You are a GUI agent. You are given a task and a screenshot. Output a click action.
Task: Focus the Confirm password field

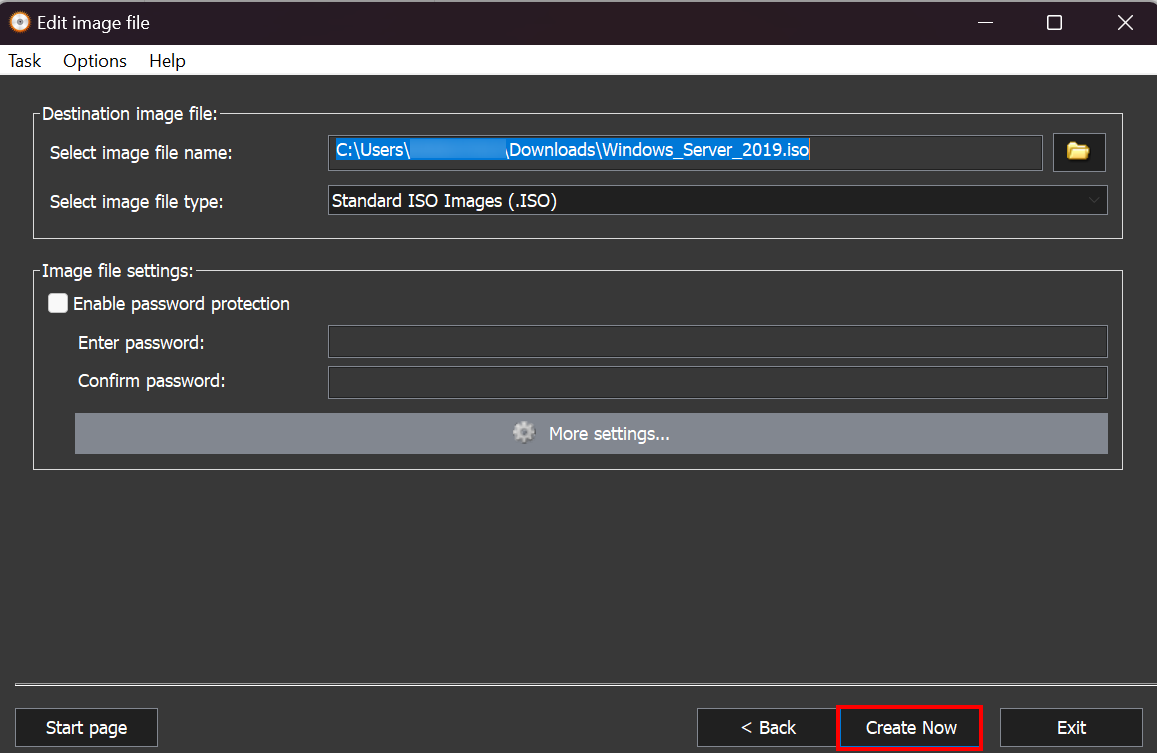[717, 382]
